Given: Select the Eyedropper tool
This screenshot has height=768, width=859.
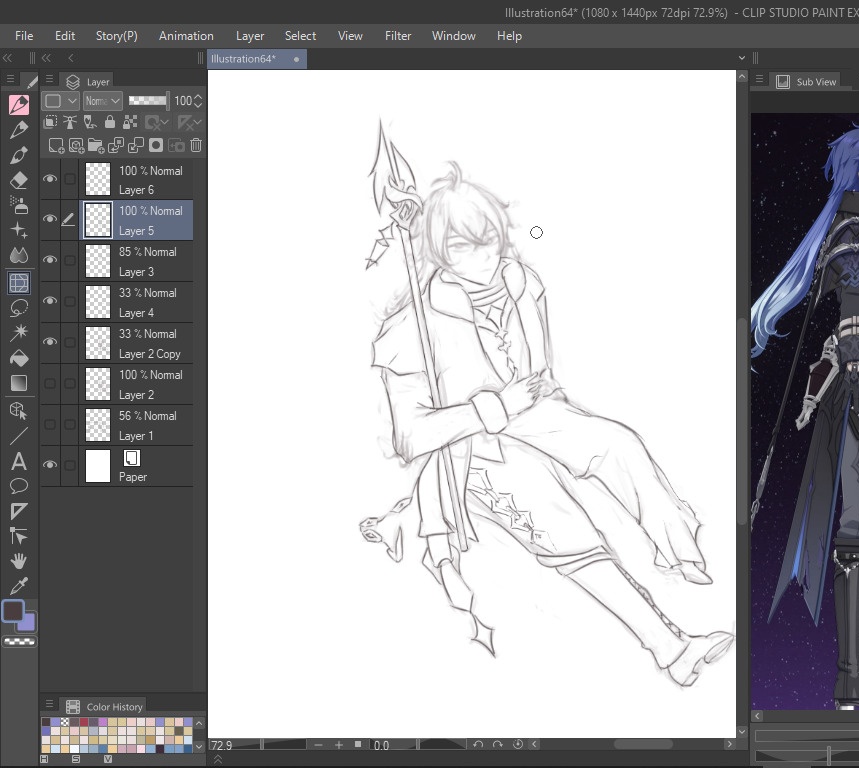Looking at the screenshot, I should coord(19,586).
